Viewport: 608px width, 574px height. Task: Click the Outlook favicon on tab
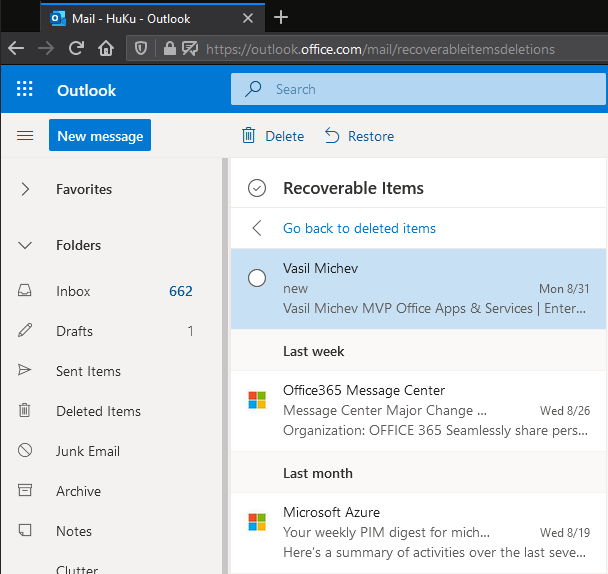(58, 18)
